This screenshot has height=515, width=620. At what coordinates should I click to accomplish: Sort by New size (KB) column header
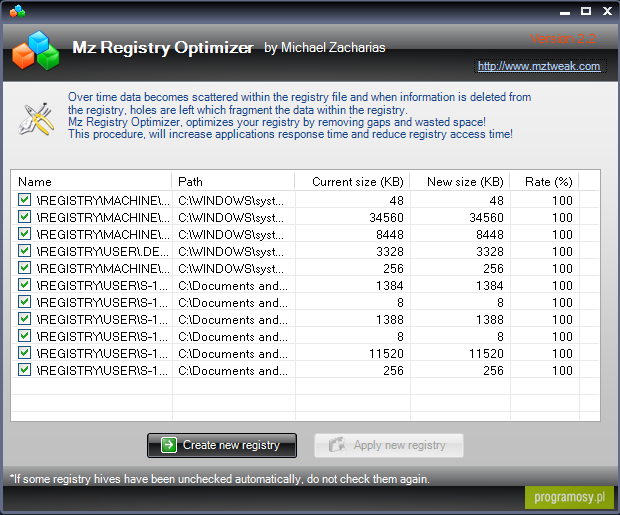click(x=460, y=182)
